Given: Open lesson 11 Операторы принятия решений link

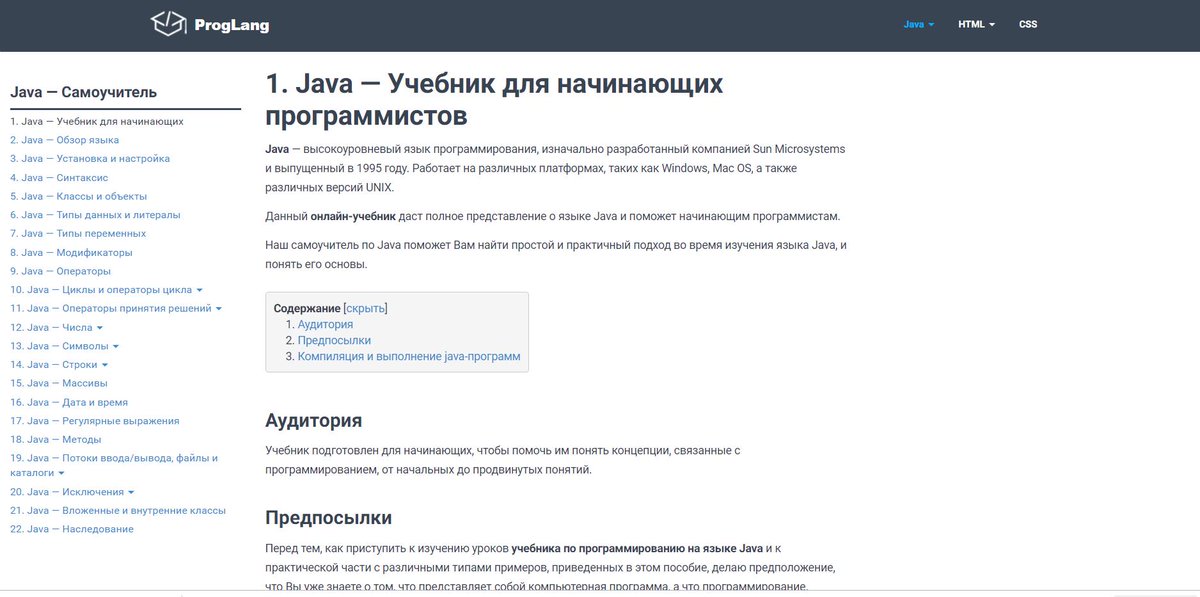Looking at the screenshot, I should click(111, 309).
